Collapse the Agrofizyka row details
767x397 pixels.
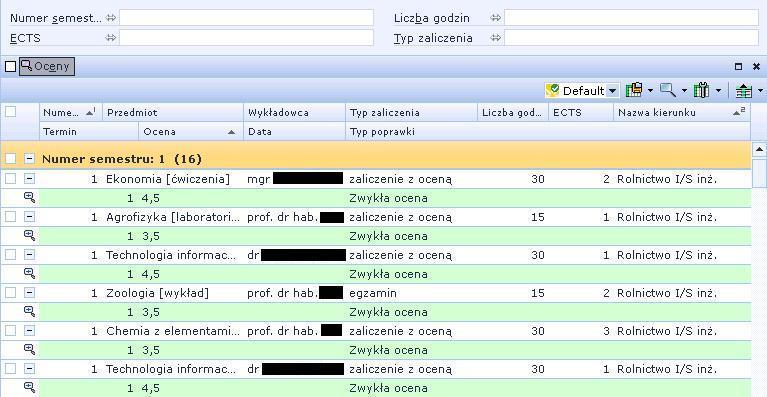30,217
